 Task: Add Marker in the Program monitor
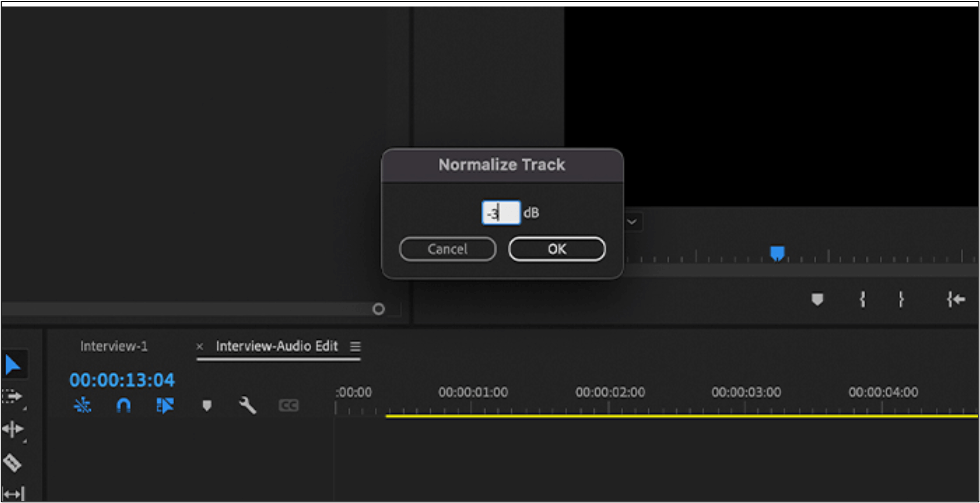coord(817,300)
